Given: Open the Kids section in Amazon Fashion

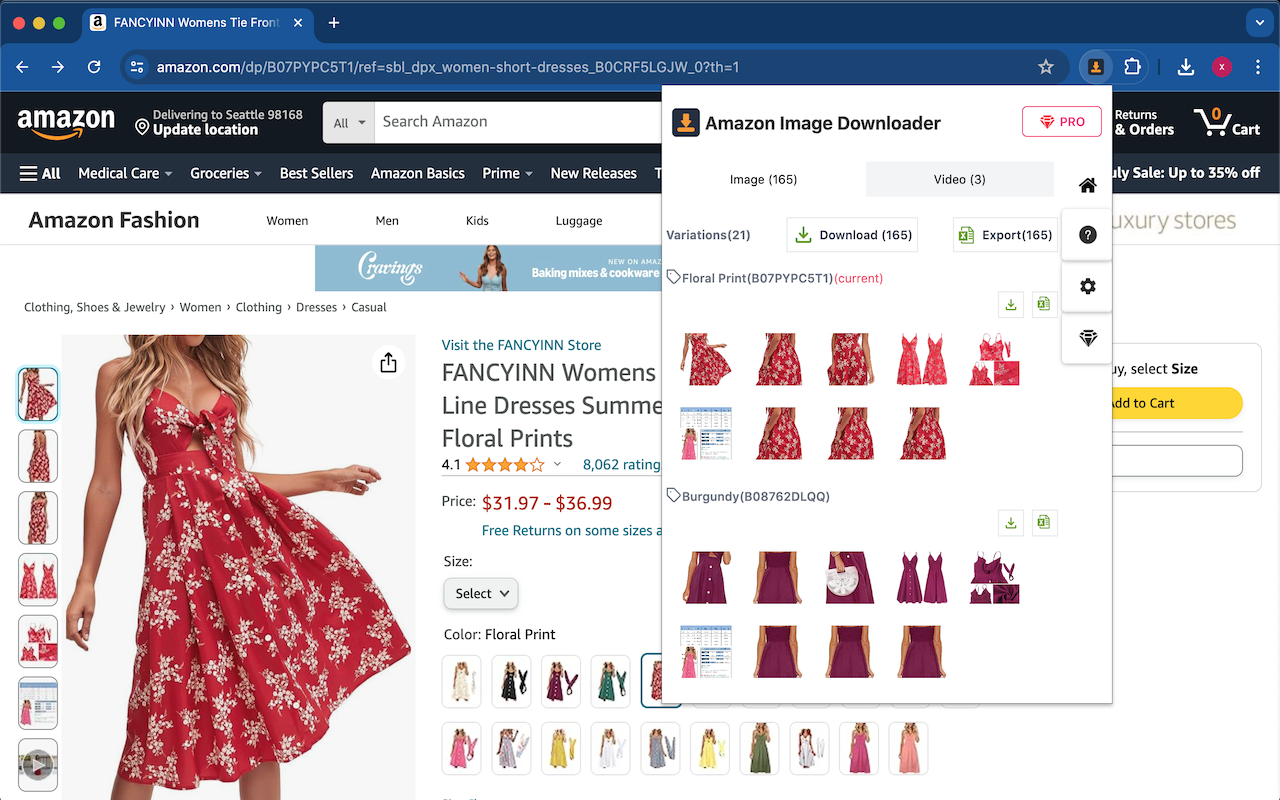Looking at the screenshot, I should [477, 221].
